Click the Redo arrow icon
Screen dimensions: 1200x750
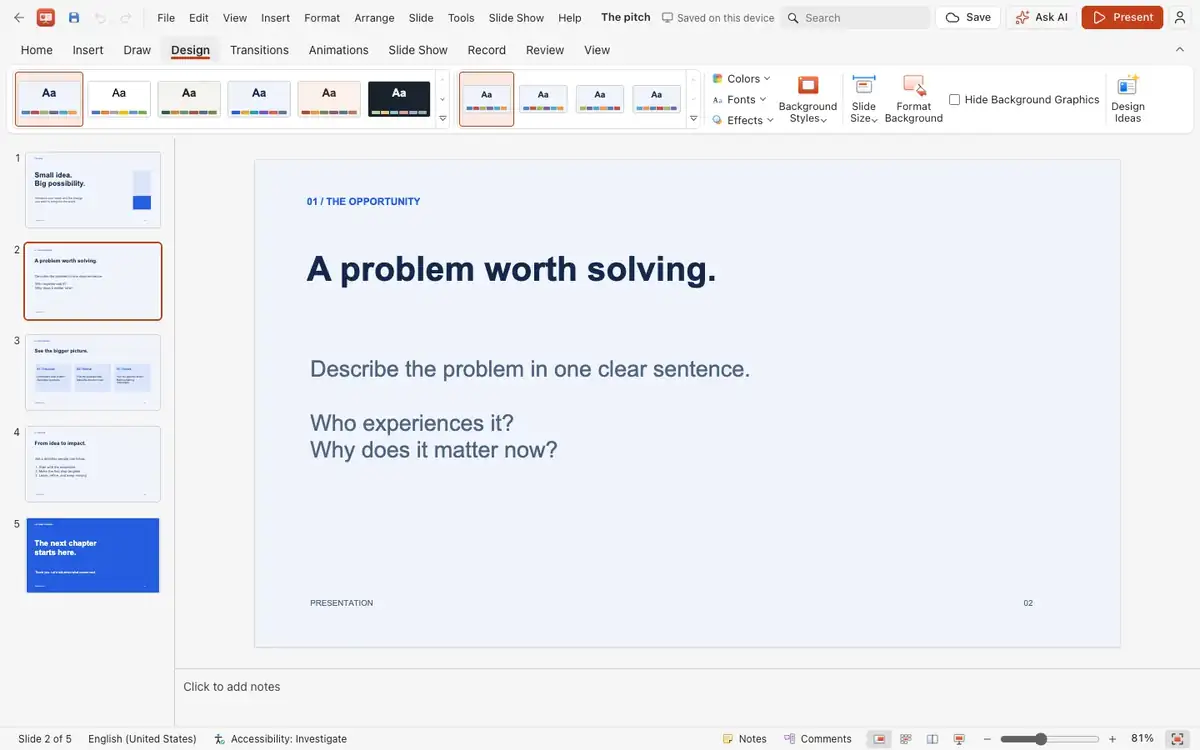[126, 18]
